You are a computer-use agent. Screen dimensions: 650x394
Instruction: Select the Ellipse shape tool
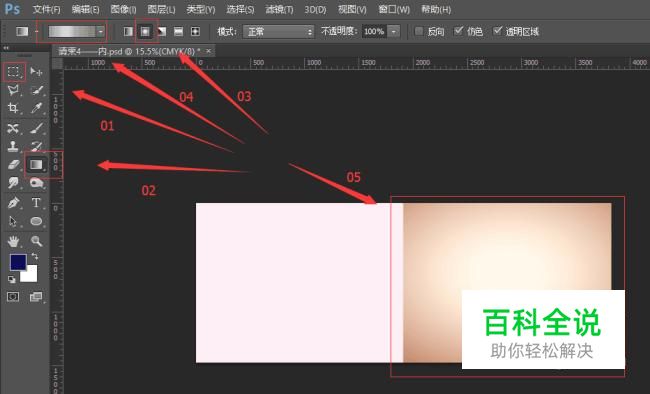point(36,221)
